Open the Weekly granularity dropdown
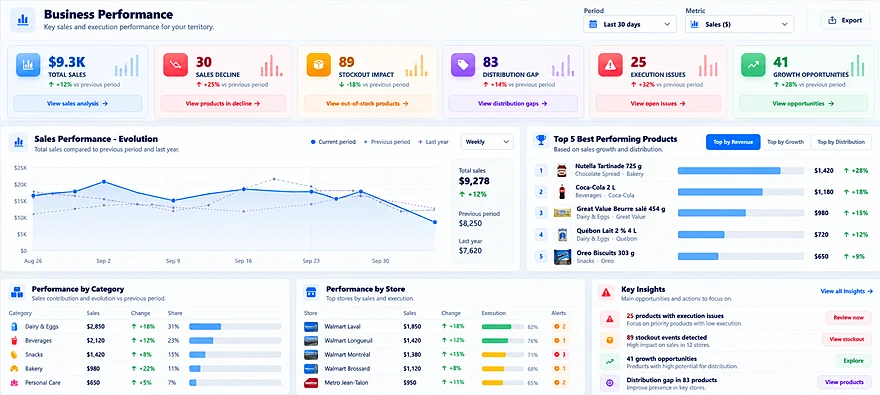This screenshot has height=395, width=880. click(x=487, y=142)
